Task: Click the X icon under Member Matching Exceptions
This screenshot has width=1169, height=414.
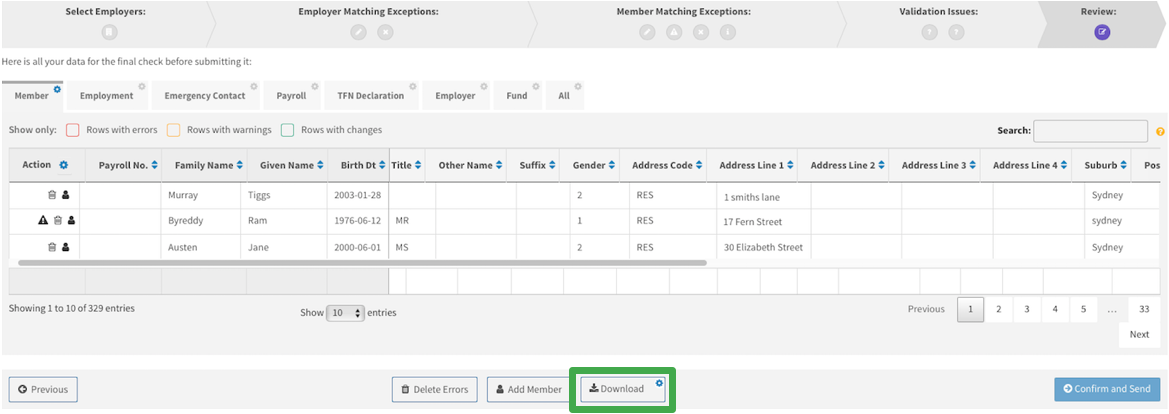Action: point(701,32)
